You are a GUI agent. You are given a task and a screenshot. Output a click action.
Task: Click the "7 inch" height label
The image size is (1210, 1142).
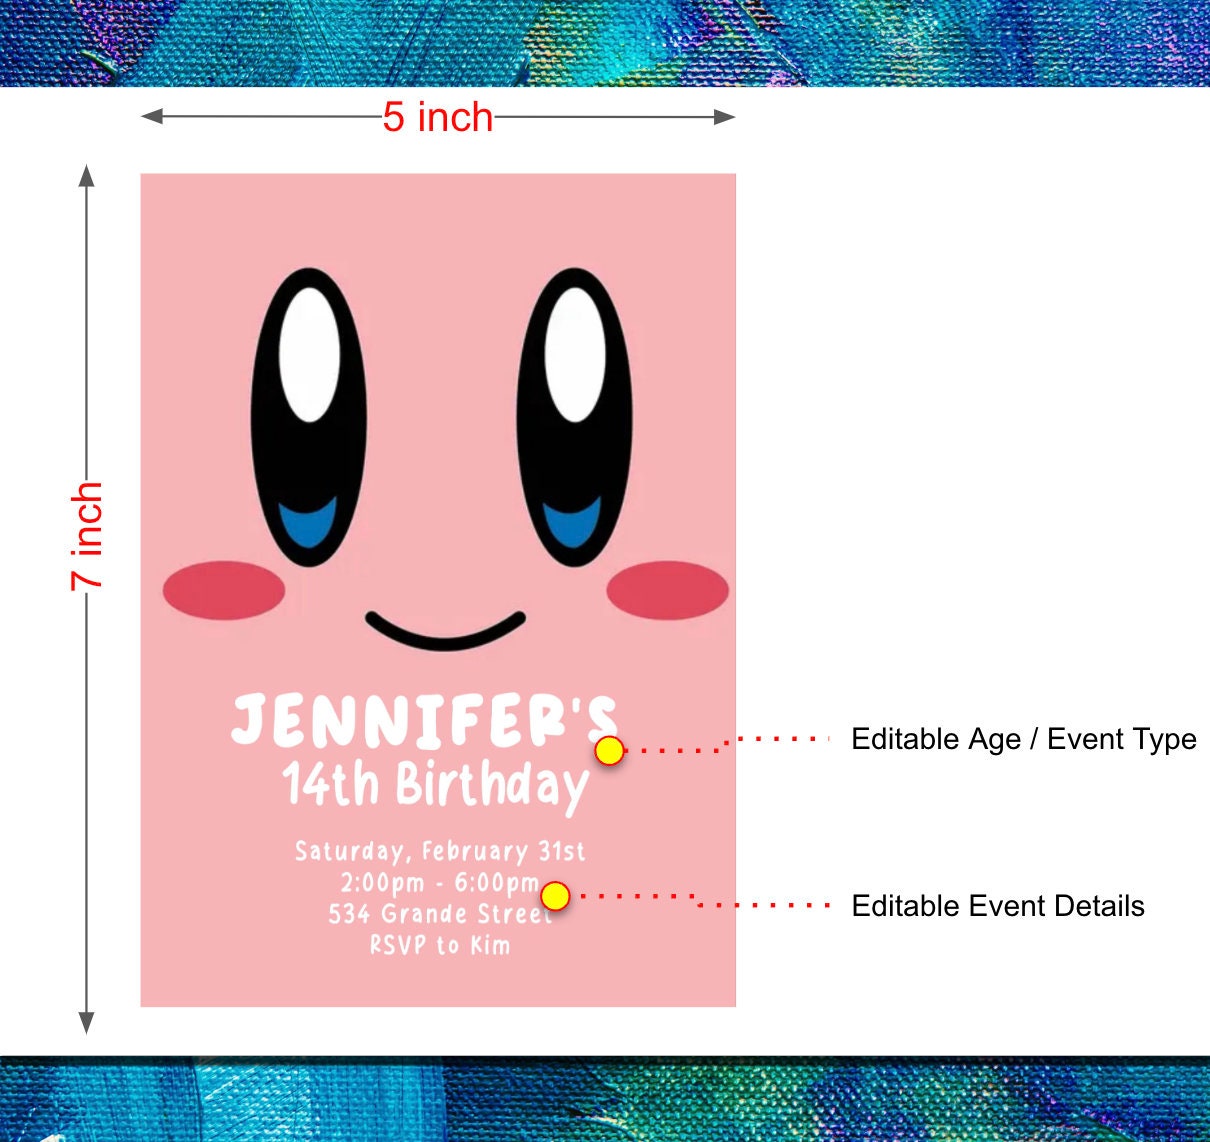pyautogui.click(x=87, y=536)
